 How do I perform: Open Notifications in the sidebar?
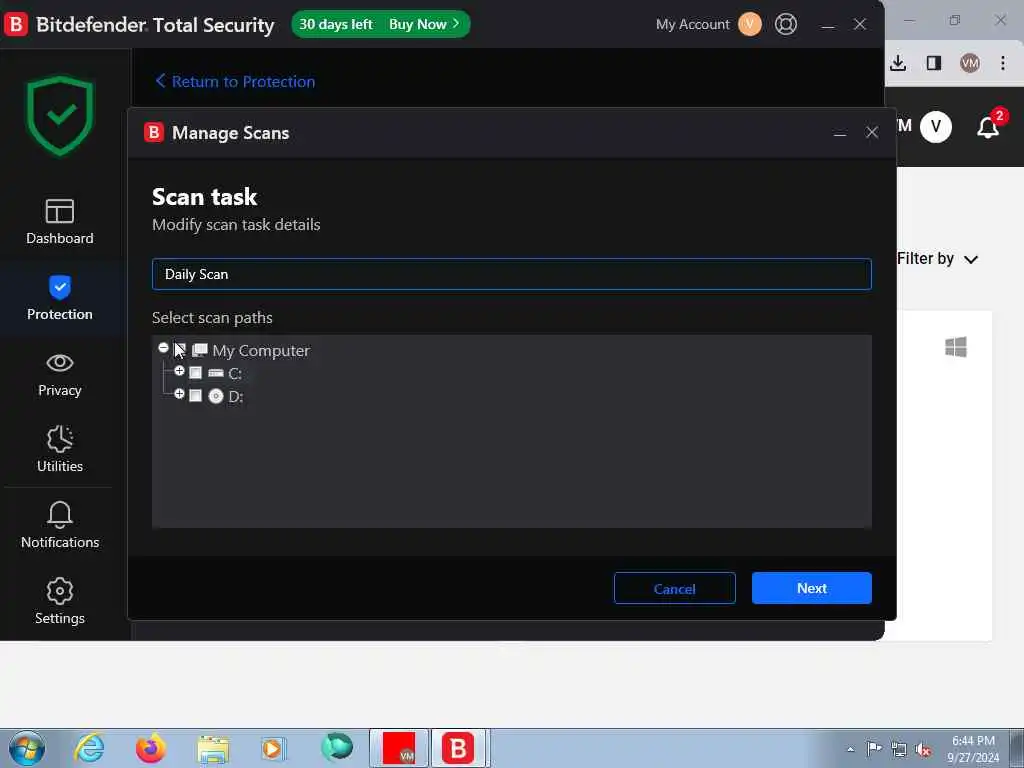pyautogui.click(x=59, y=526)
